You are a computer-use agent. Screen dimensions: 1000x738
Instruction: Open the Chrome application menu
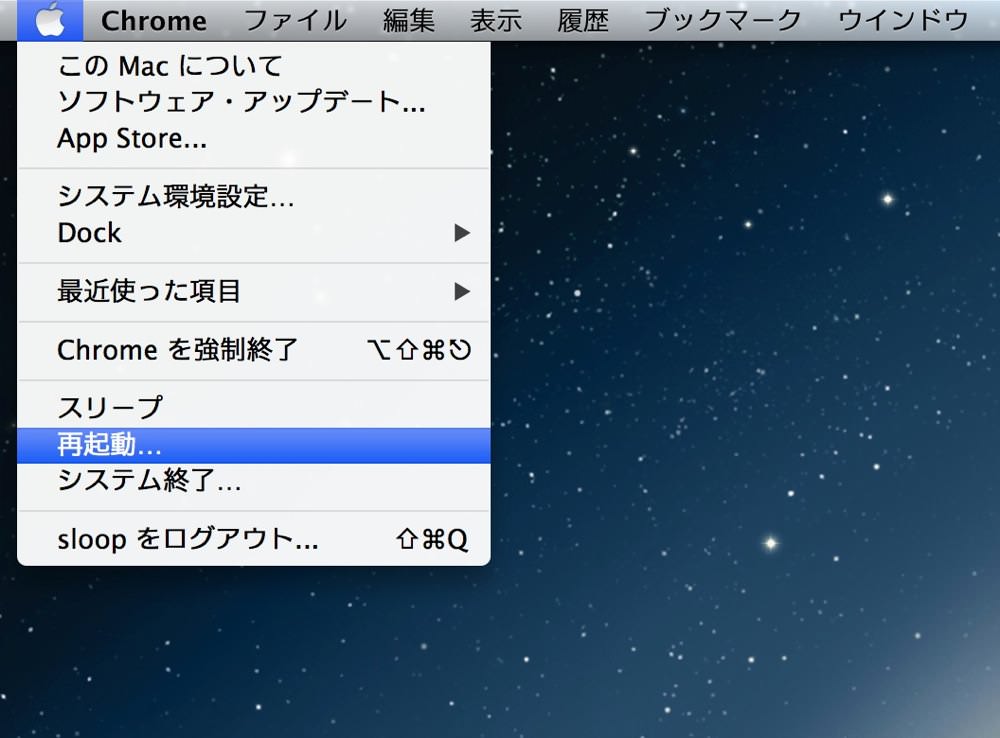pos(154,20)
